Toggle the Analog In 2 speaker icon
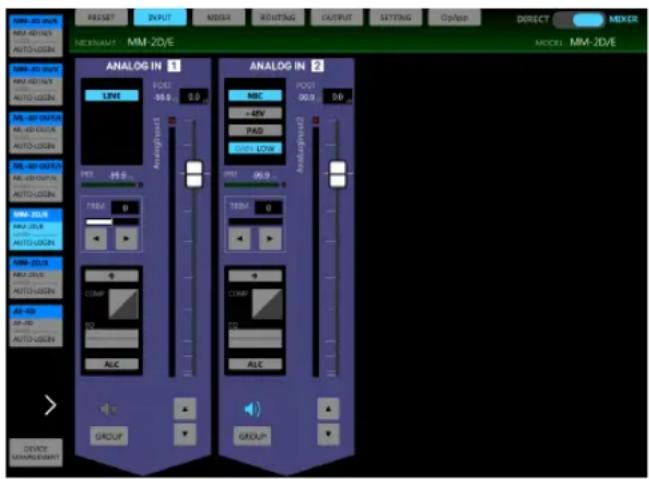Image resolution: width=649 pixels, height=479 pixels. (252, 409)
